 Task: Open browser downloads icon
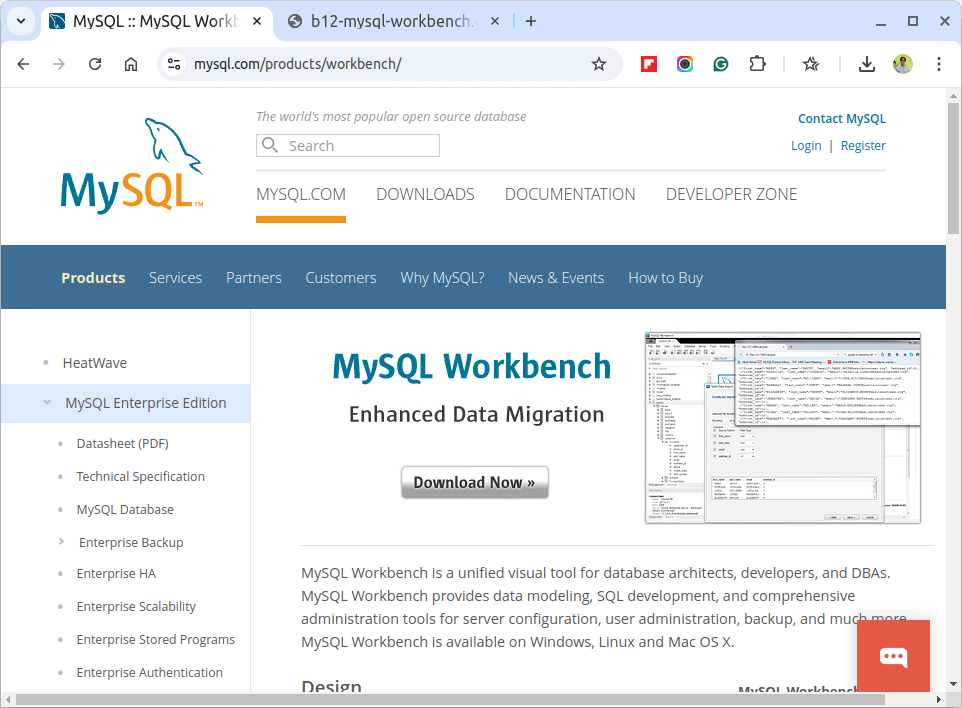click(866, 64)
